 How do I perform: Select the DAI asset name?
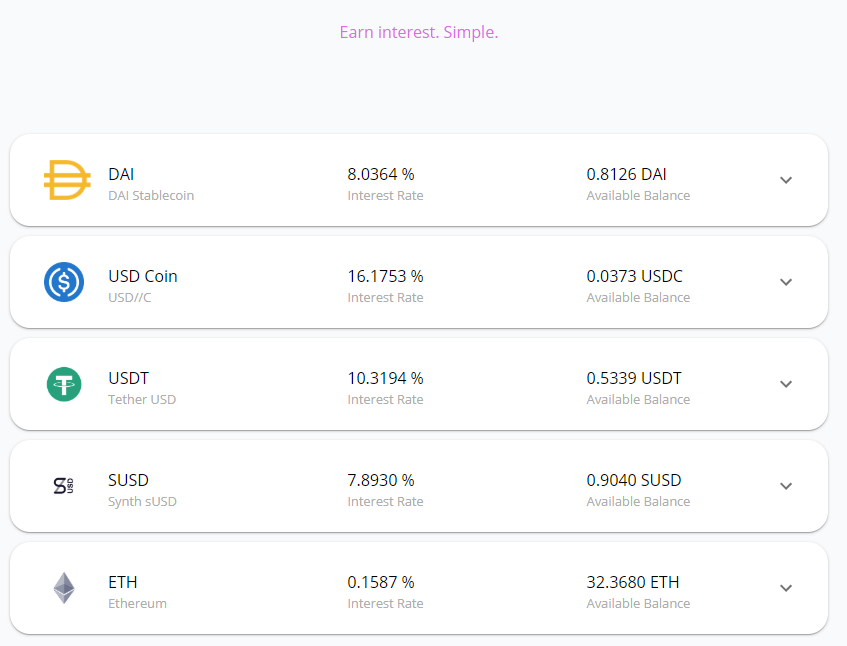pos(121,174)
